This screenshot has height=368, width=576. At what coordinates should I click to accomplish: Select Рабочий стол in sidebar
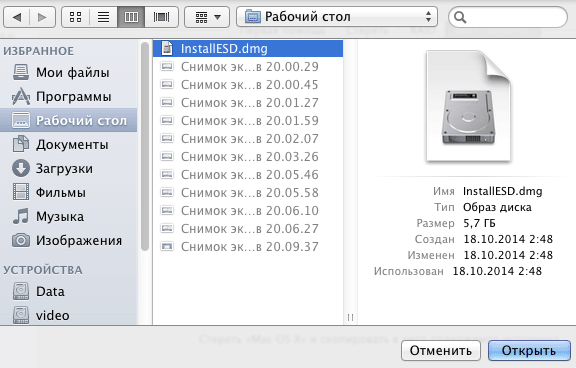[x=69, y=120]
